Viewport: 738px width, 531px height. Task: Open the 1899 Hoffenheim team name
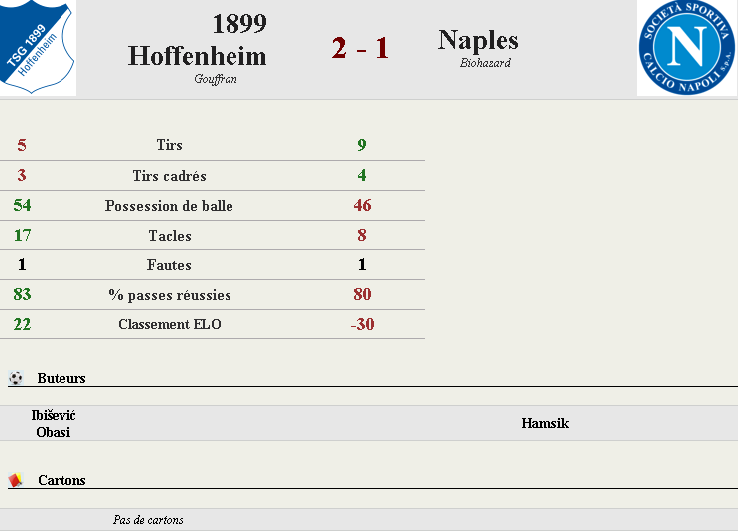(x=197, y=40)
